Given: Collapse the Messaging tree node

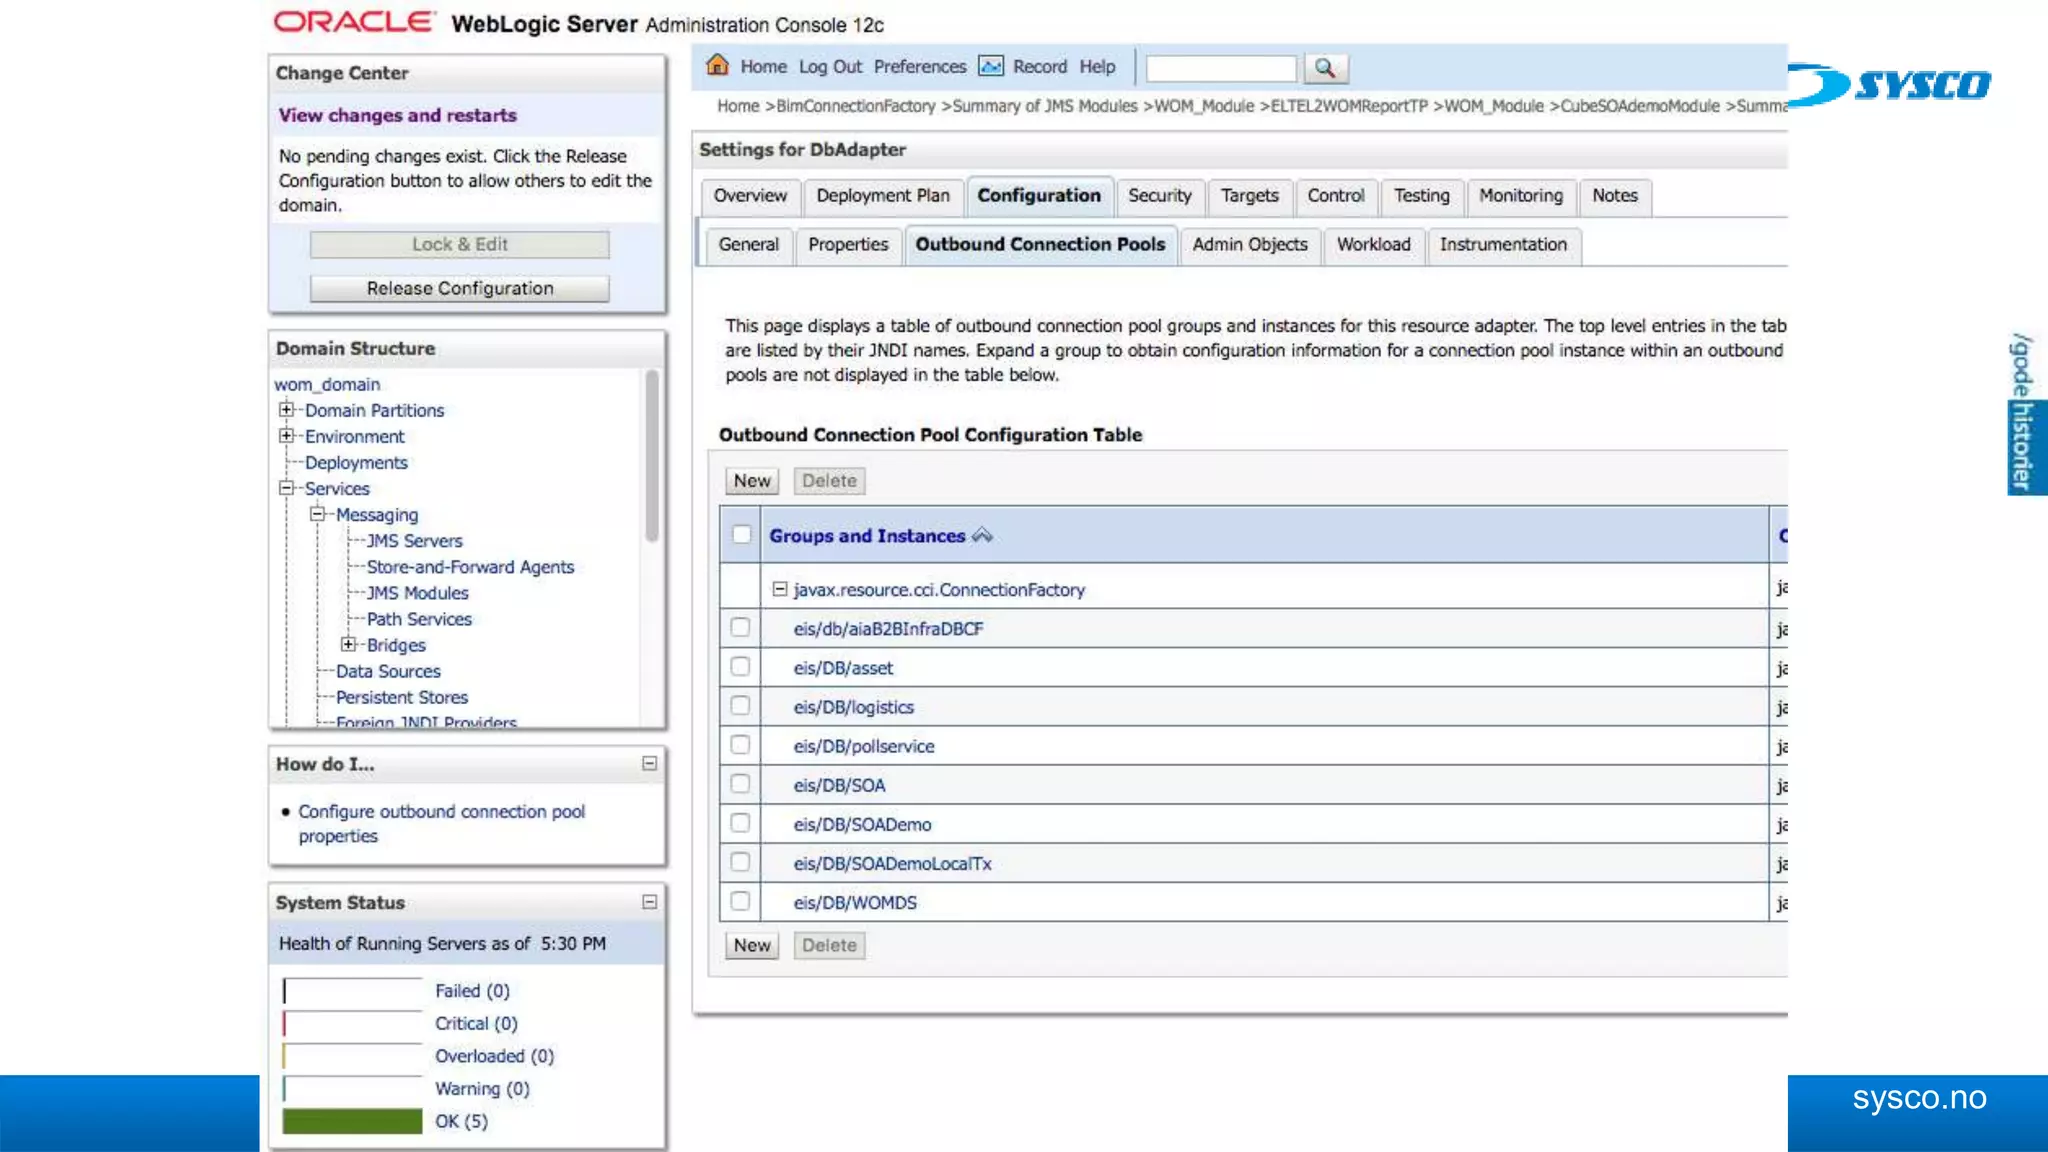Looking at the screenshot, I should pyautogui.click(x=318, y=514).
